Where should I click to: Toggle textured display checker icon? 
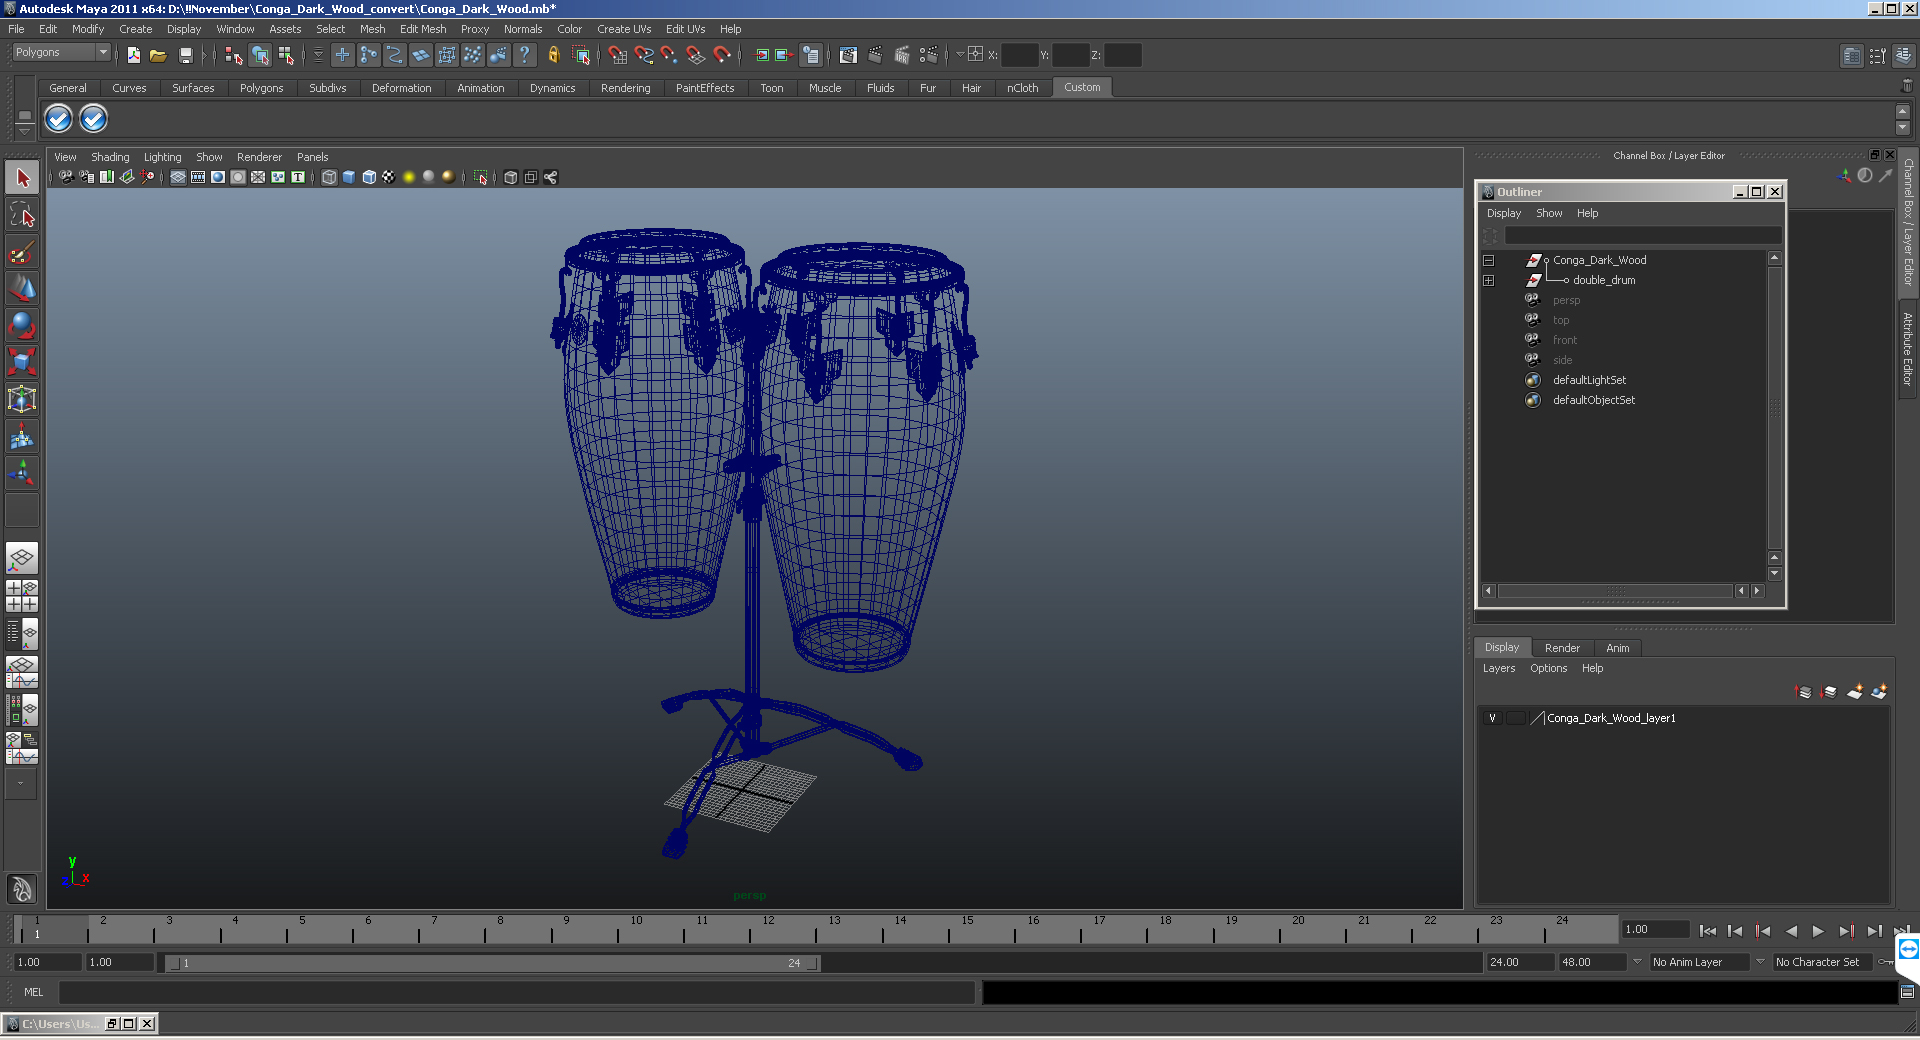pyautogui.click(x=389, y=177)
